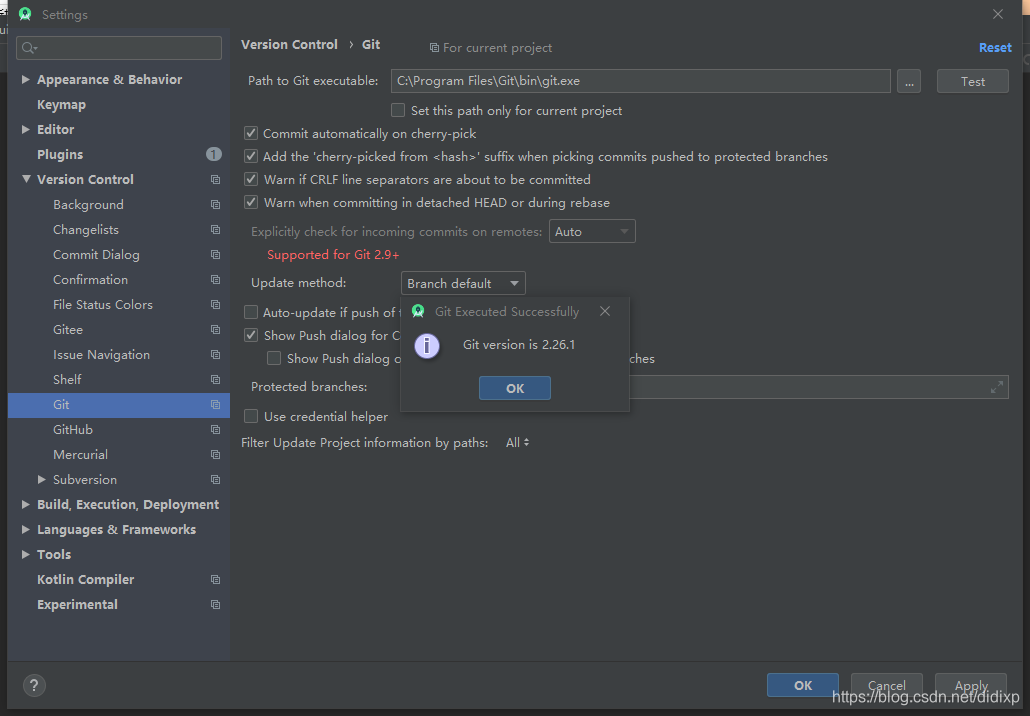Click the Version Control breadcrumb

tap(289, 45)
